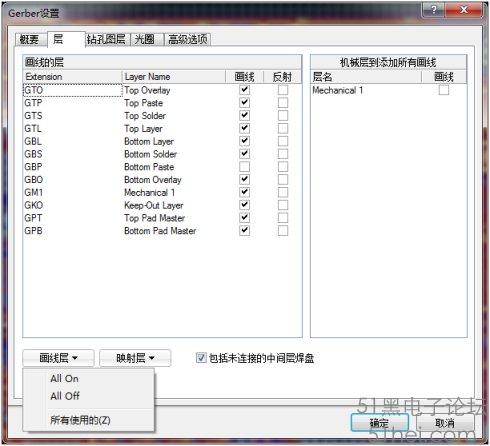490x446 pixels.
Task: Click the 确定 button
Action: (379, 423)
